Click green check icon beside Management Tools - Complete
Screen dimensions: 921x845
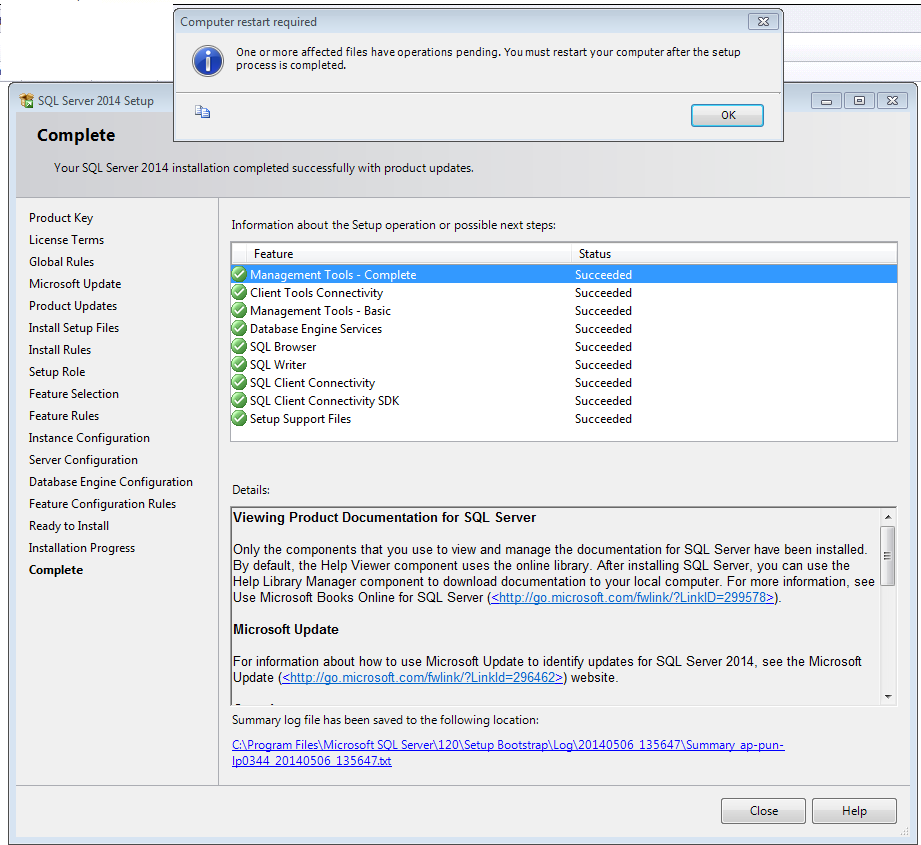click(238, 274)
